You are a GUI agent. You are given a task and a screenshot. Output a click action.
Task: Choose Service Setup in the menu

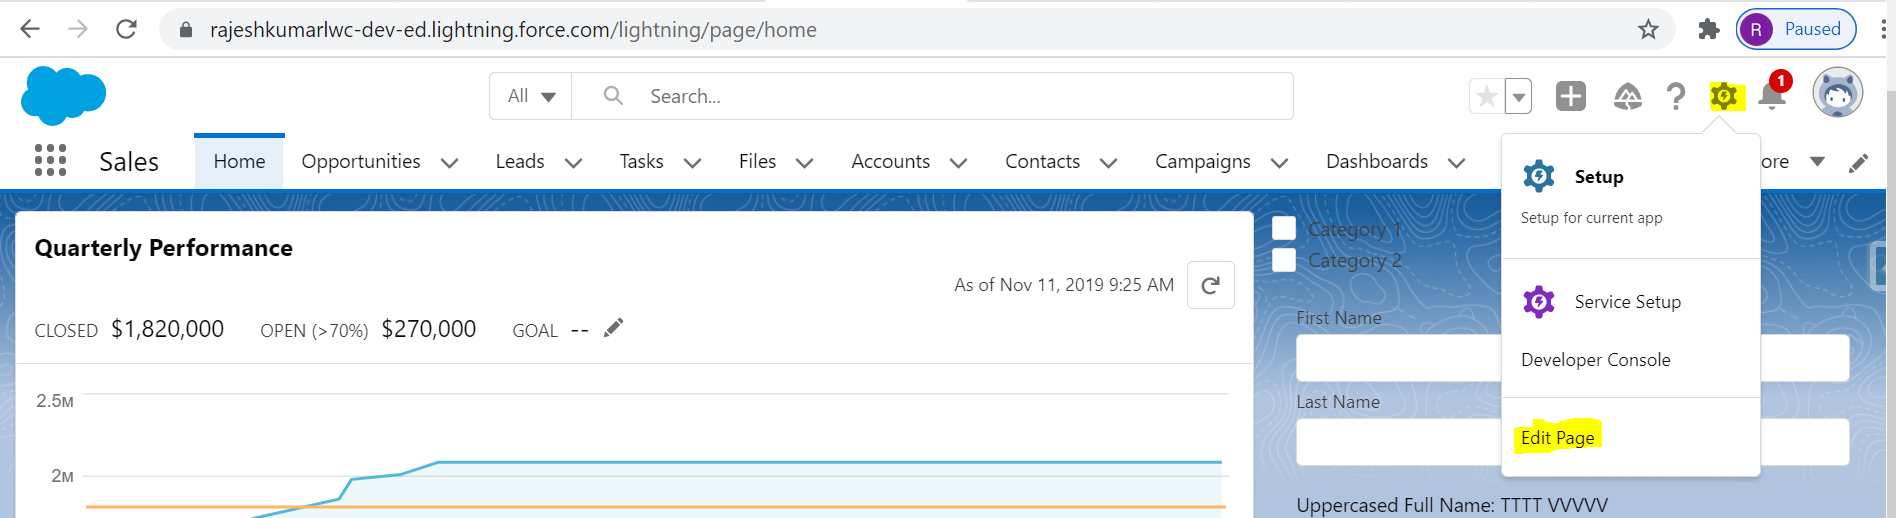pos(1628,302)
